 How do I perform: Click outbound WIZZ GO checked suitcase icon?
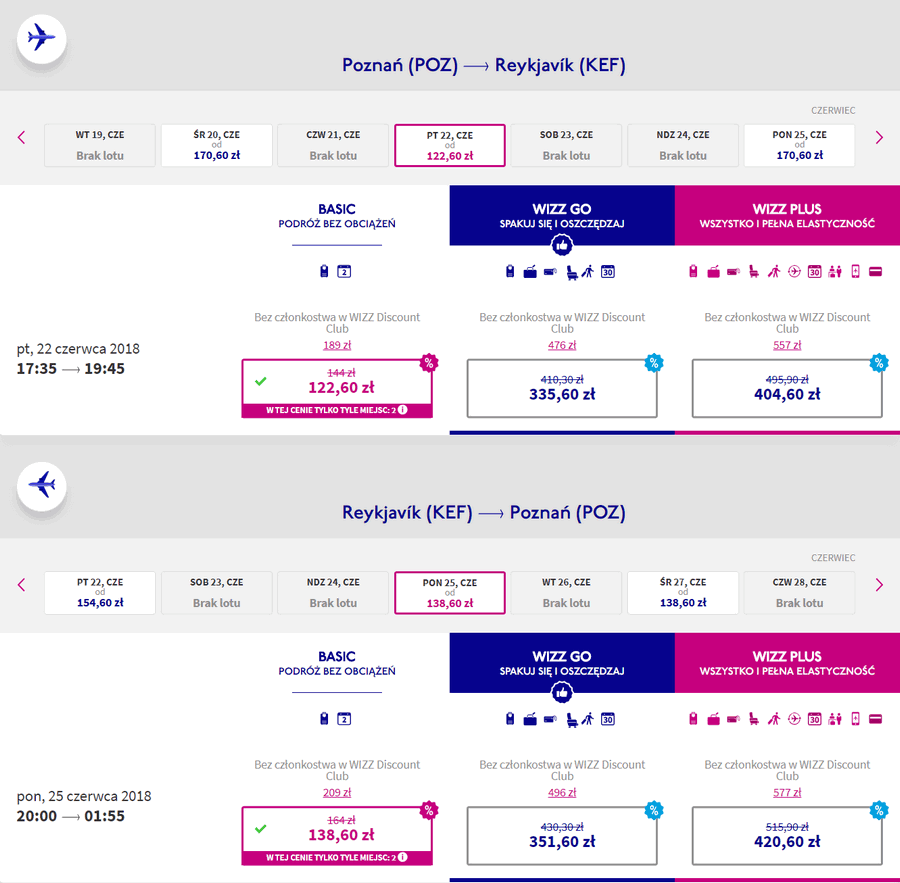(x=530, y=272)
